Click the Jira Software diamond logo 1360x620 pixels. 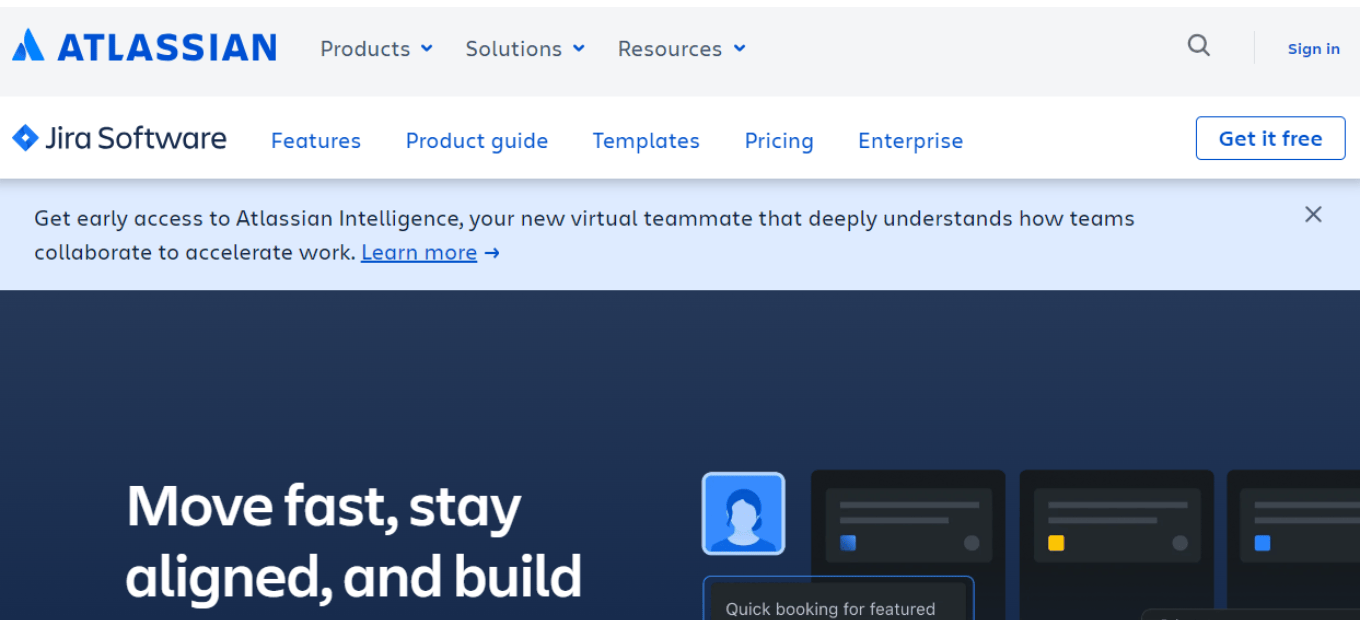tap(25, 138)
